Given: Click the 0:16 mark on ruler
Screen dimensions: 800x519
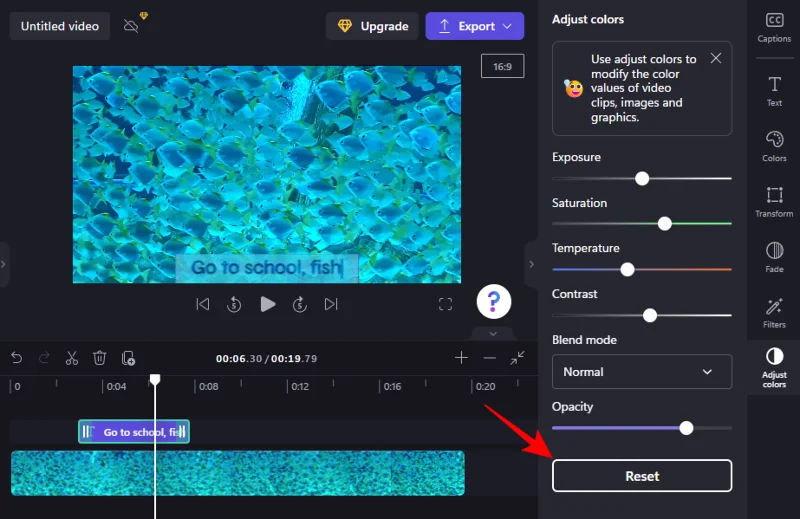Looking at the screenshot, I should [x=392, y=386].
